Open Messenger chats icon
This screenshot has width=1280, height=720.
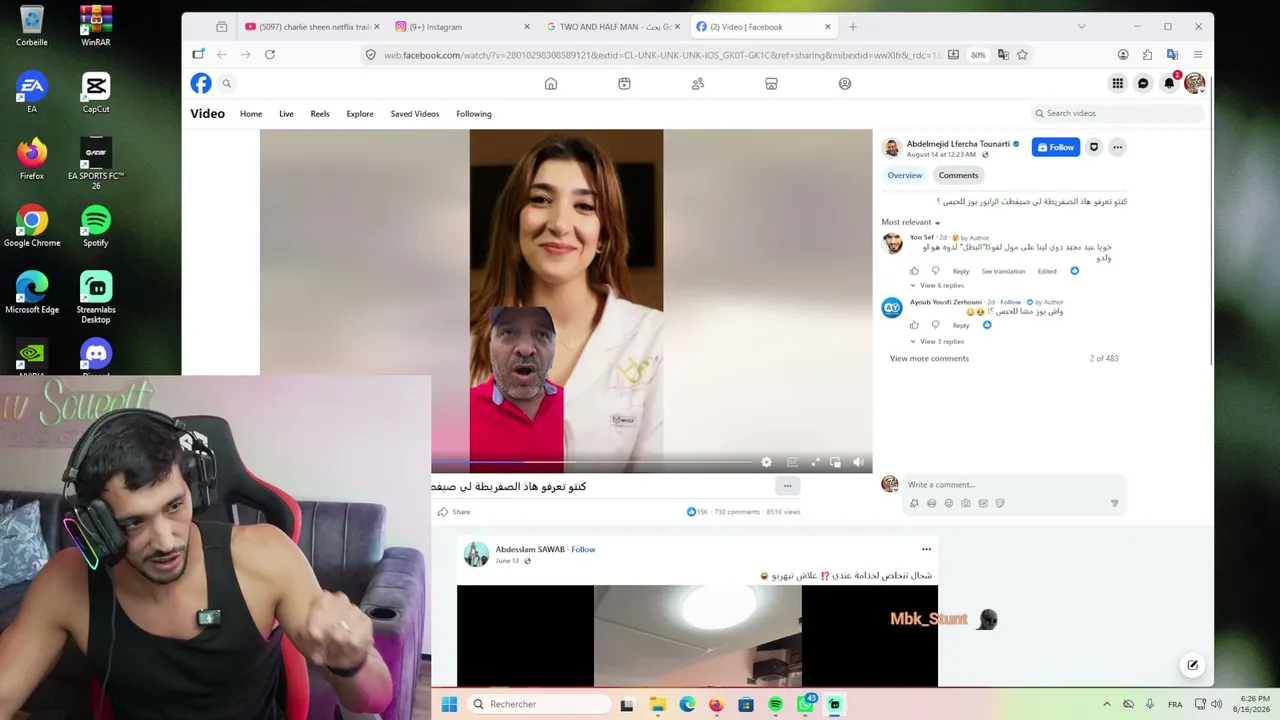point(1143,84)
